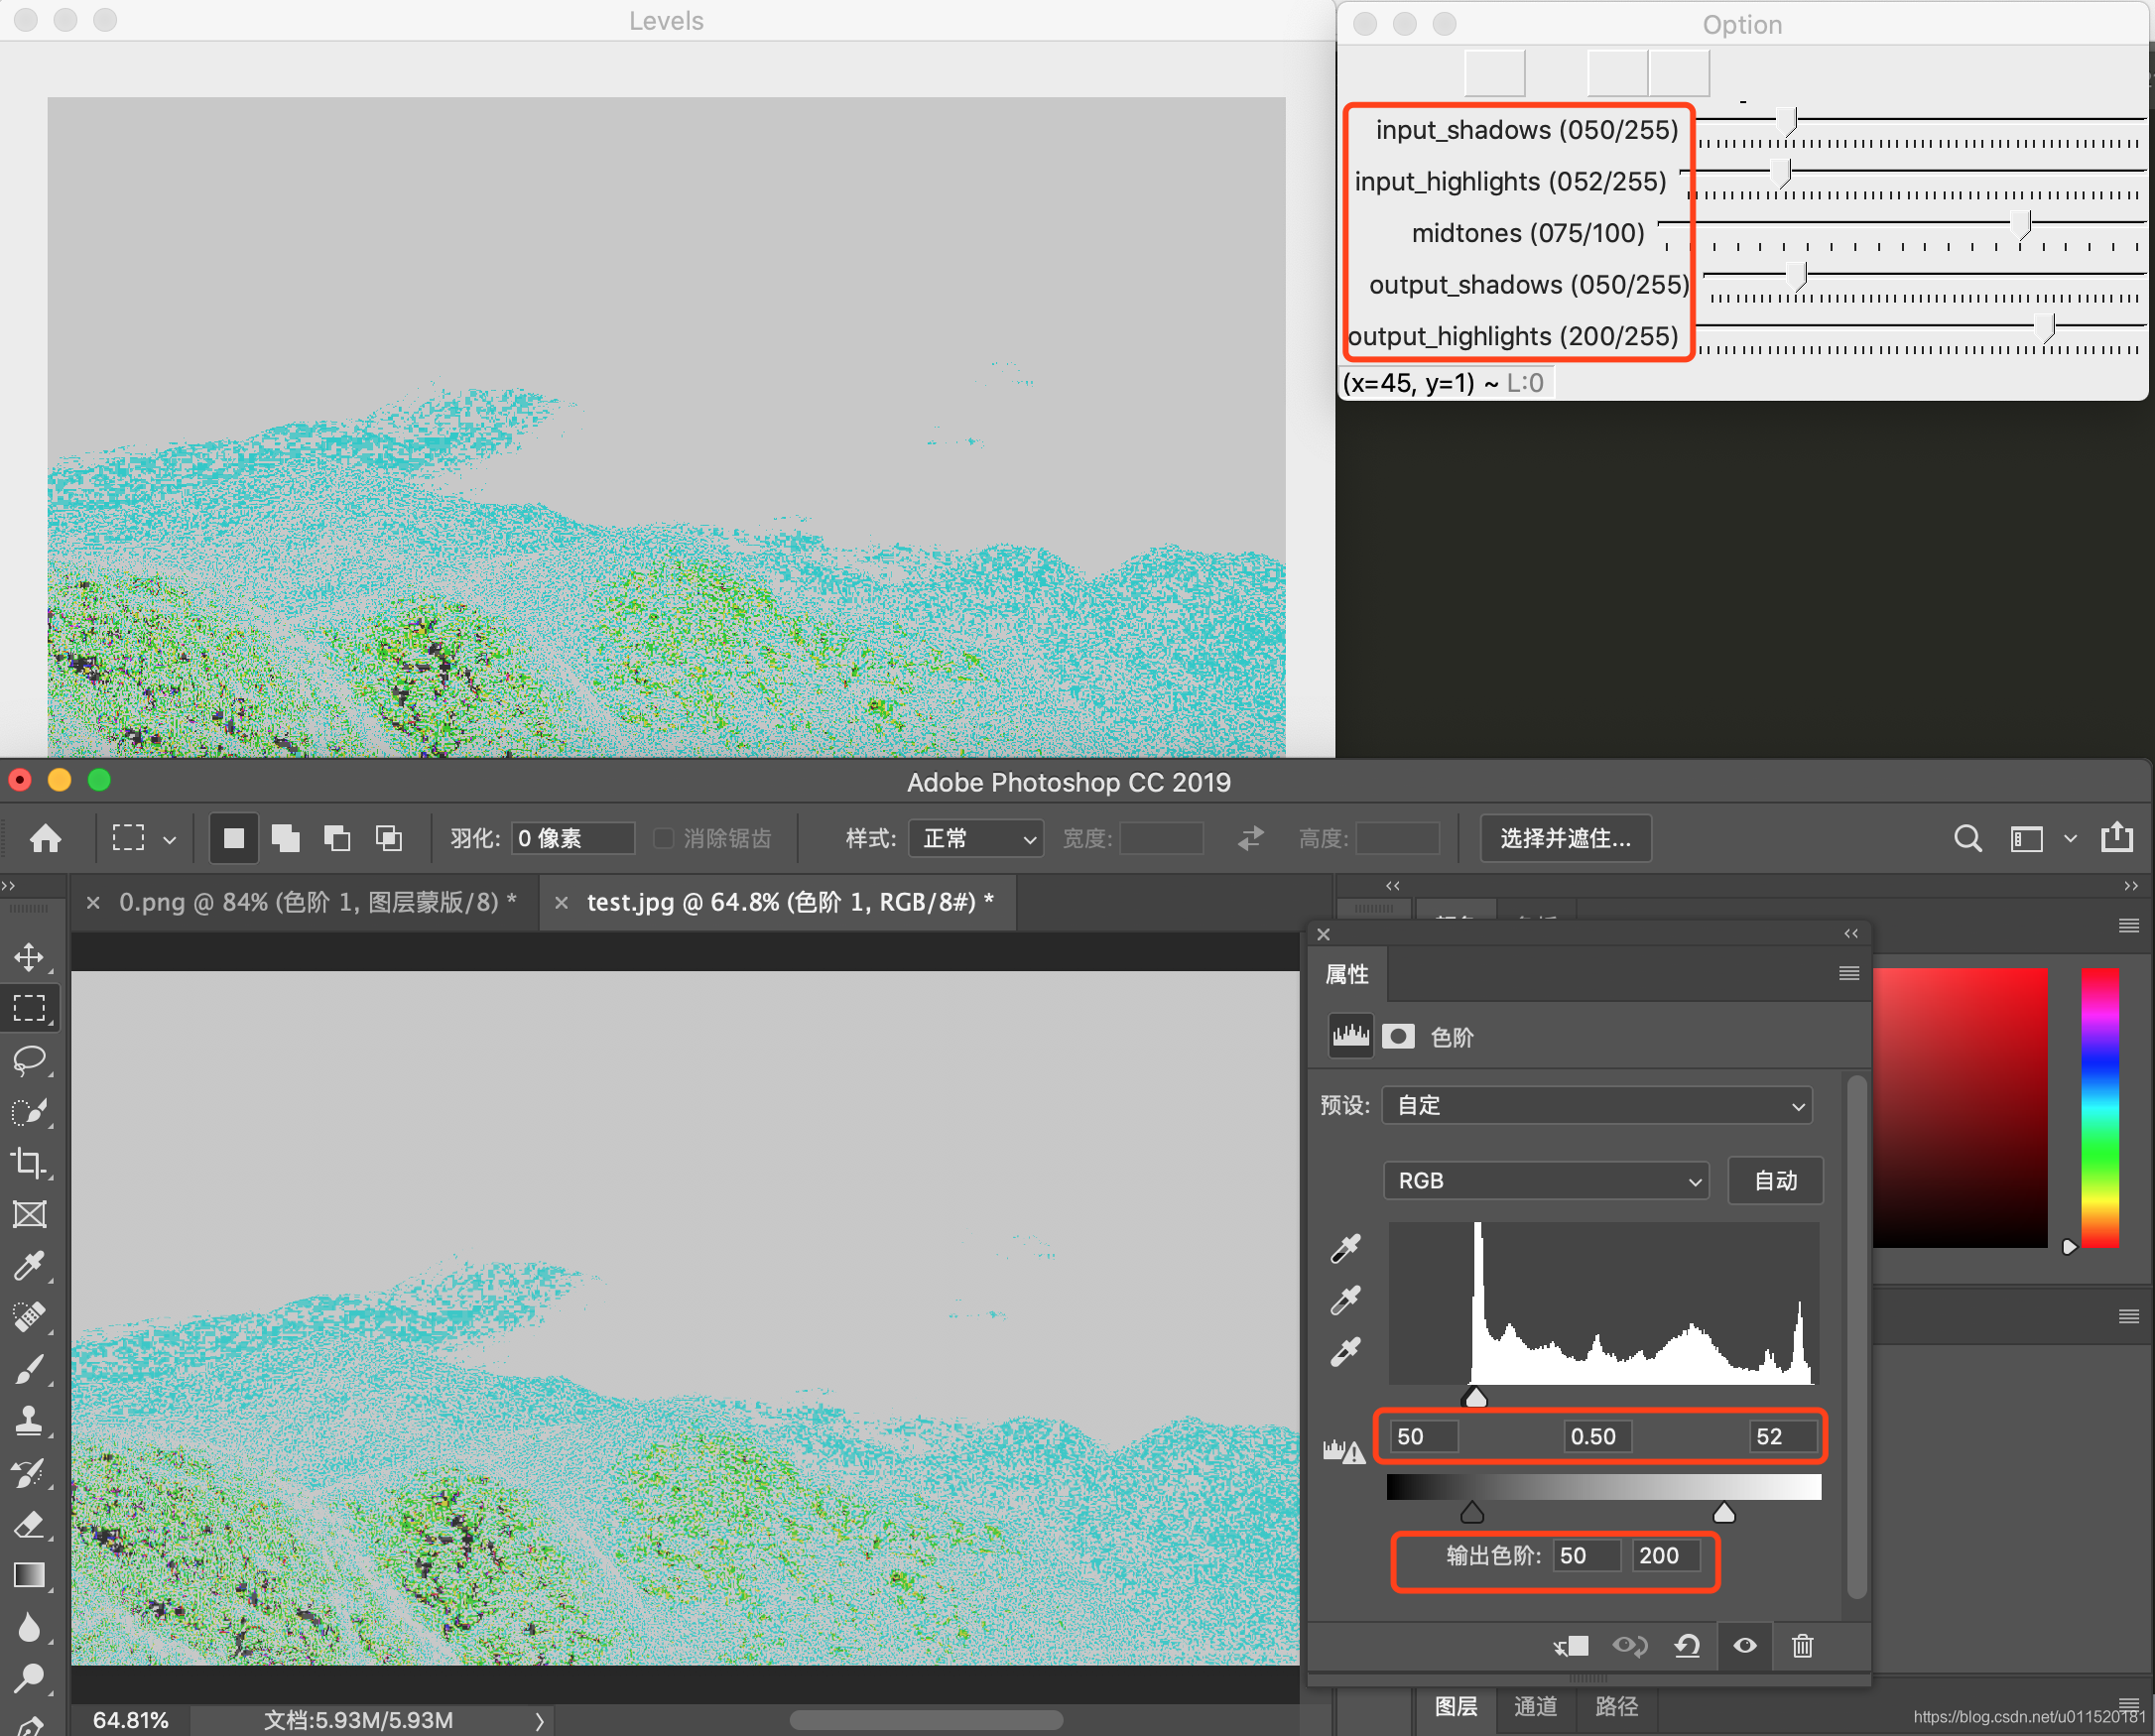Screen dimensions: 2155x1736
Task: Click the trash icon to delete adjustment layer
Action: pos(1802,1645)
